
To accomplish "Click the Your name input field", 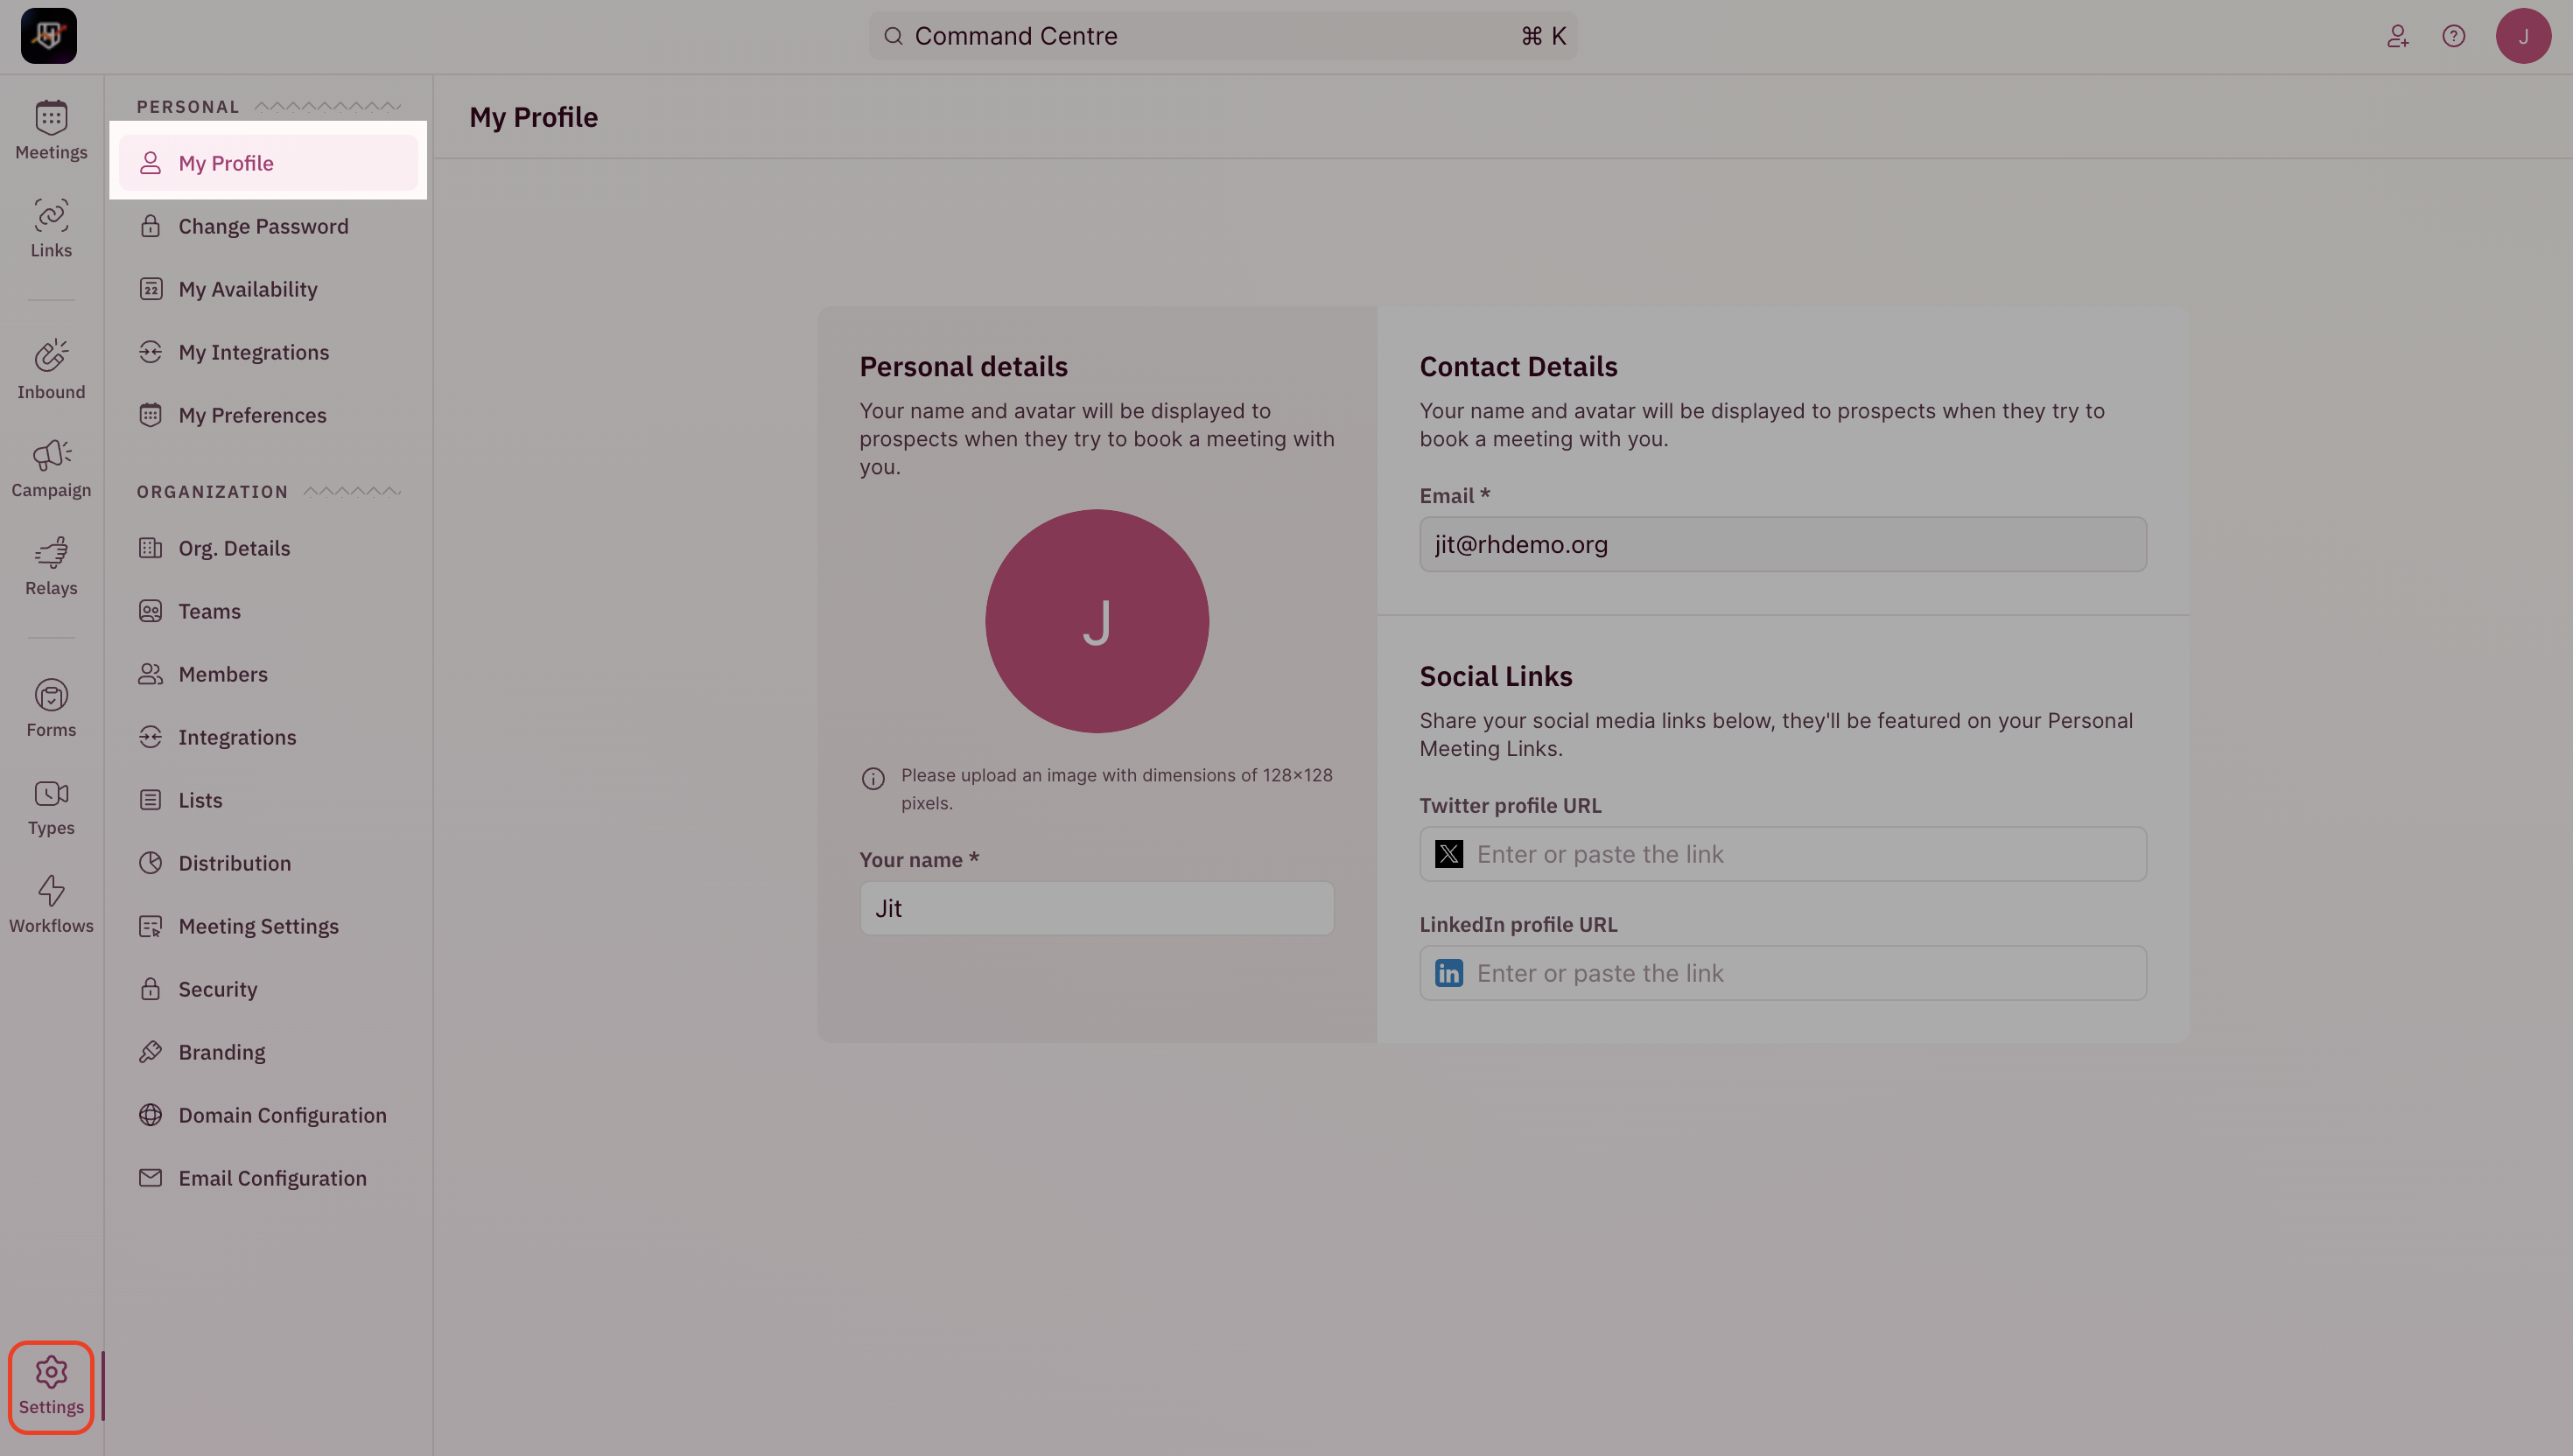I will [x=1097, y=908].
